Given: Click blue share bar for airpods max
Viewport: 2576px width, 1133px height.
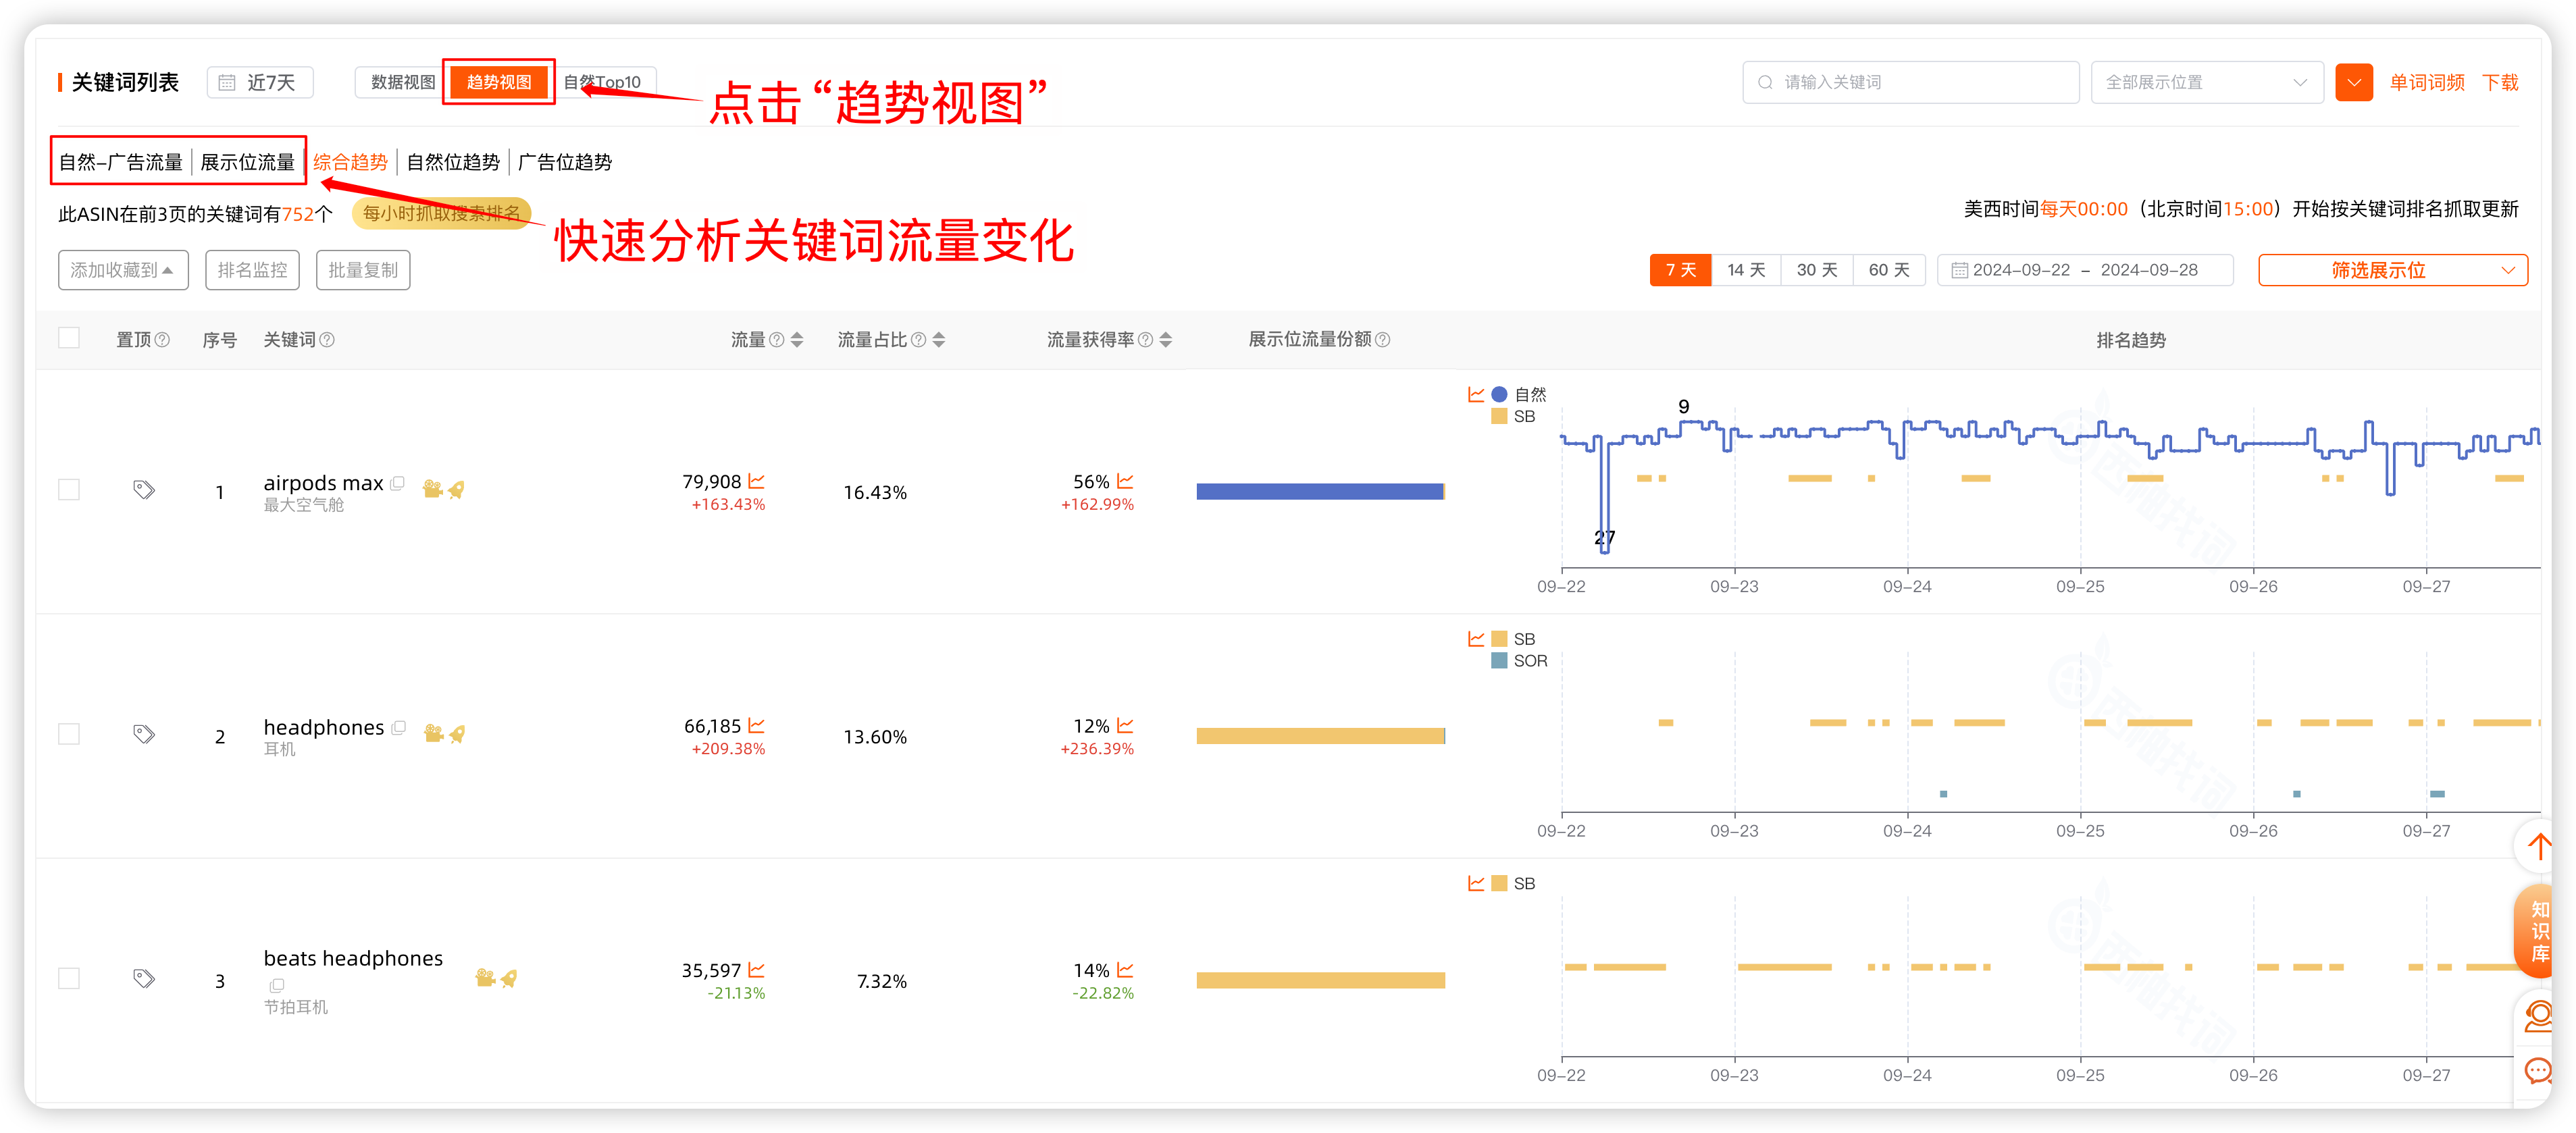Looking at the screenshot, I should tap(1320, 491).
